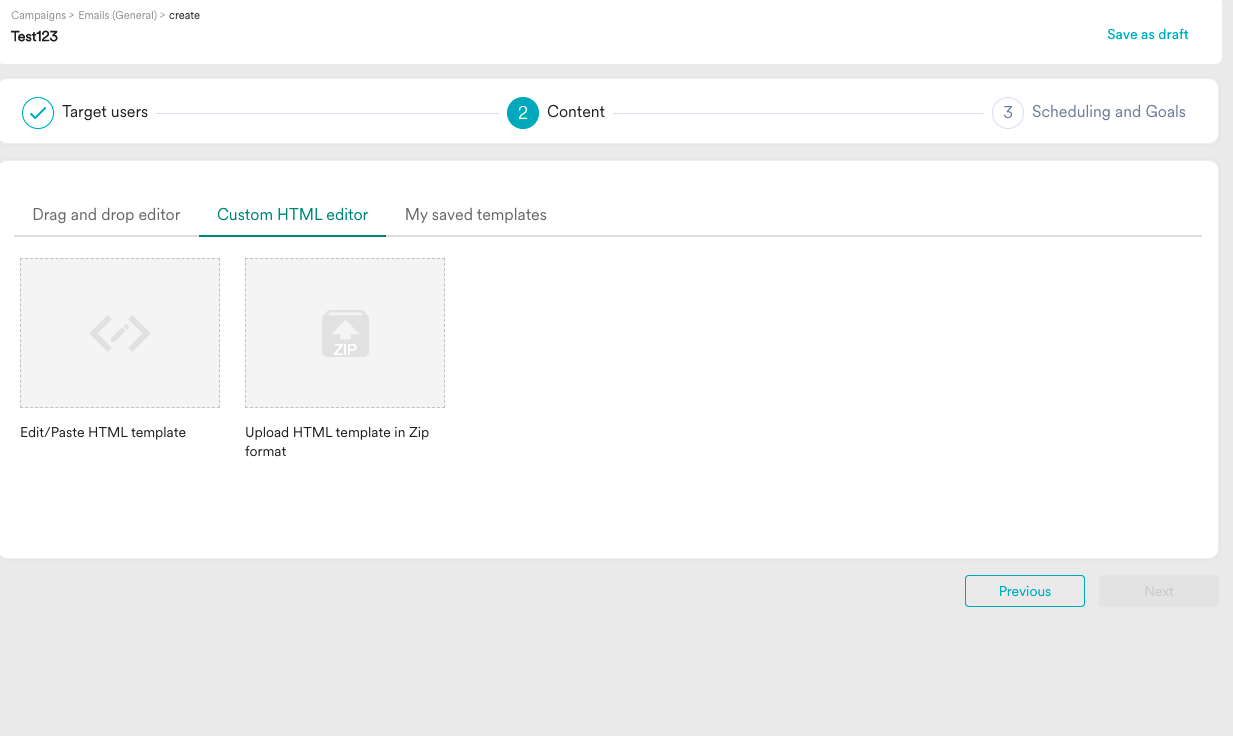Go back with the Previous button
Image resolution: width=1233 pixels, height=736 pixels.
click(1025, 591)
